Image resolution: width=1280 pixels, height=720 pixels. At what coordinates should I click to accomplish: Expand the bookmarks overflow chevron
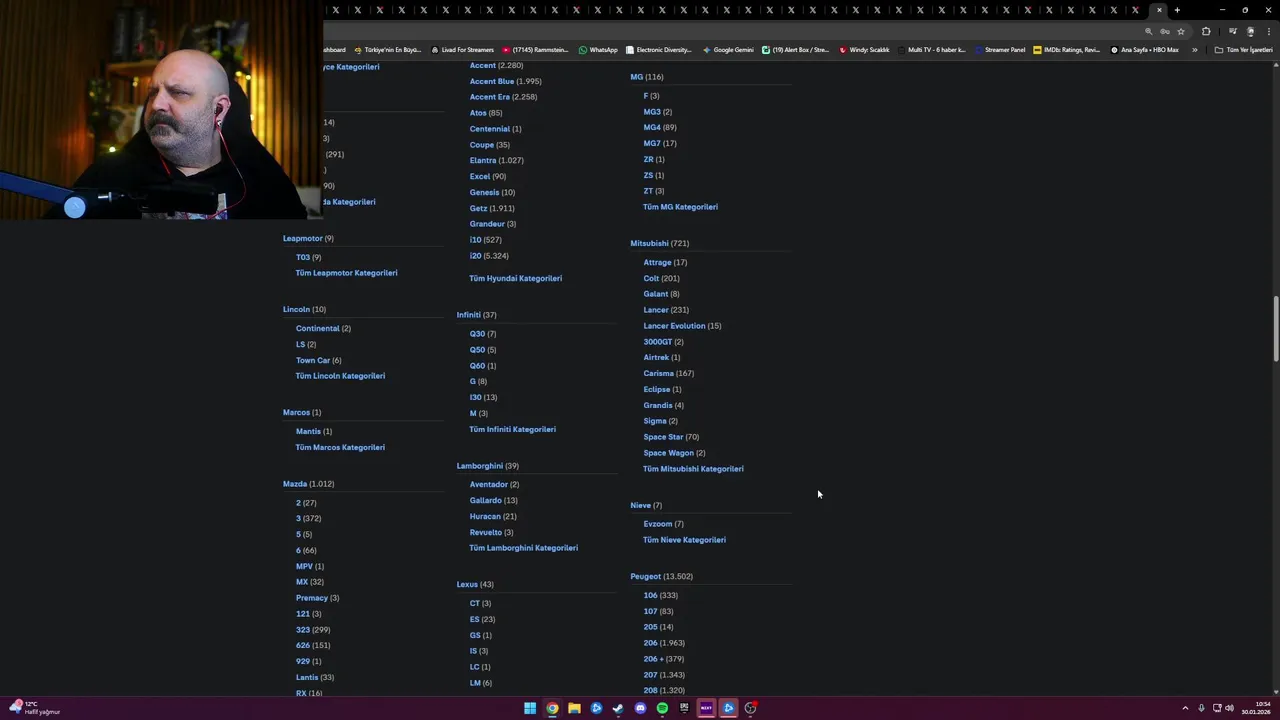click(x=1194, y=50)
